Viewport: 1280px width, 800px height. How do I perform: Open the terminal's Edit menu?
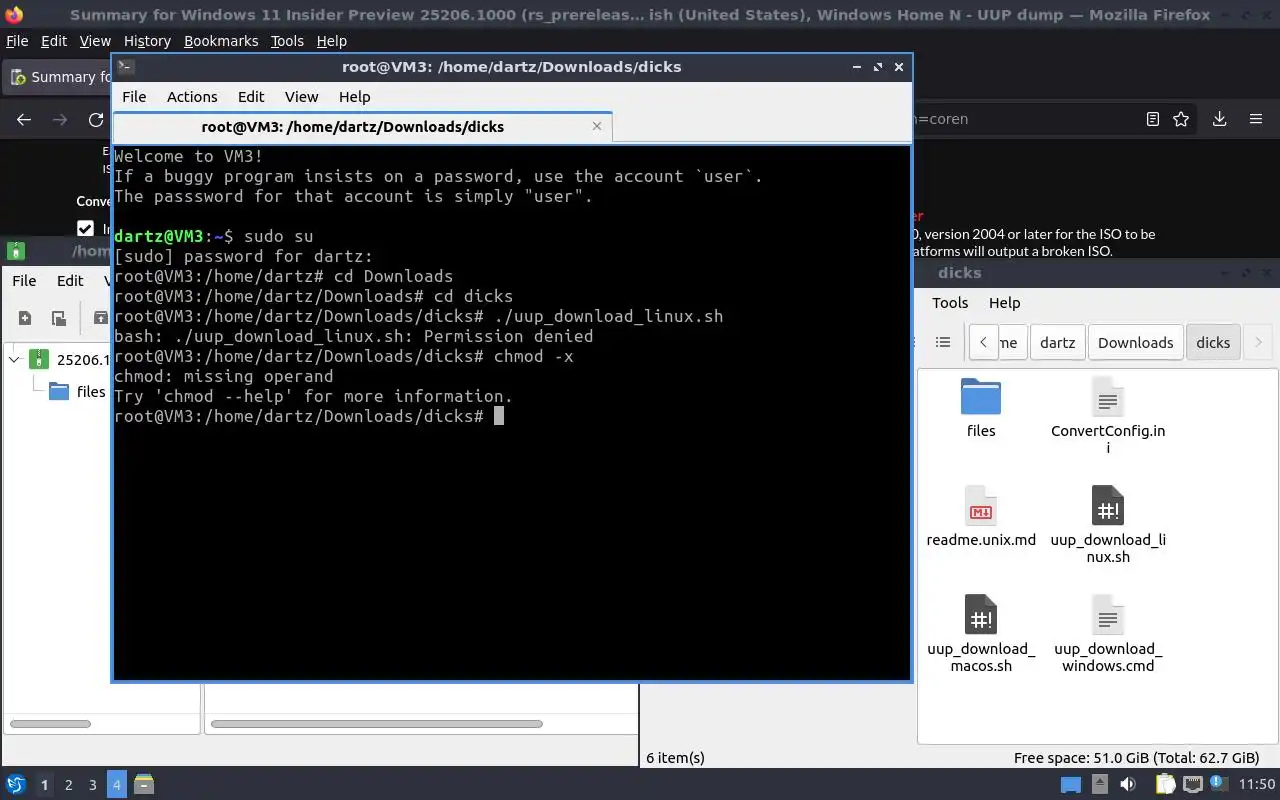pyautogui.click(x=251, y=97)
